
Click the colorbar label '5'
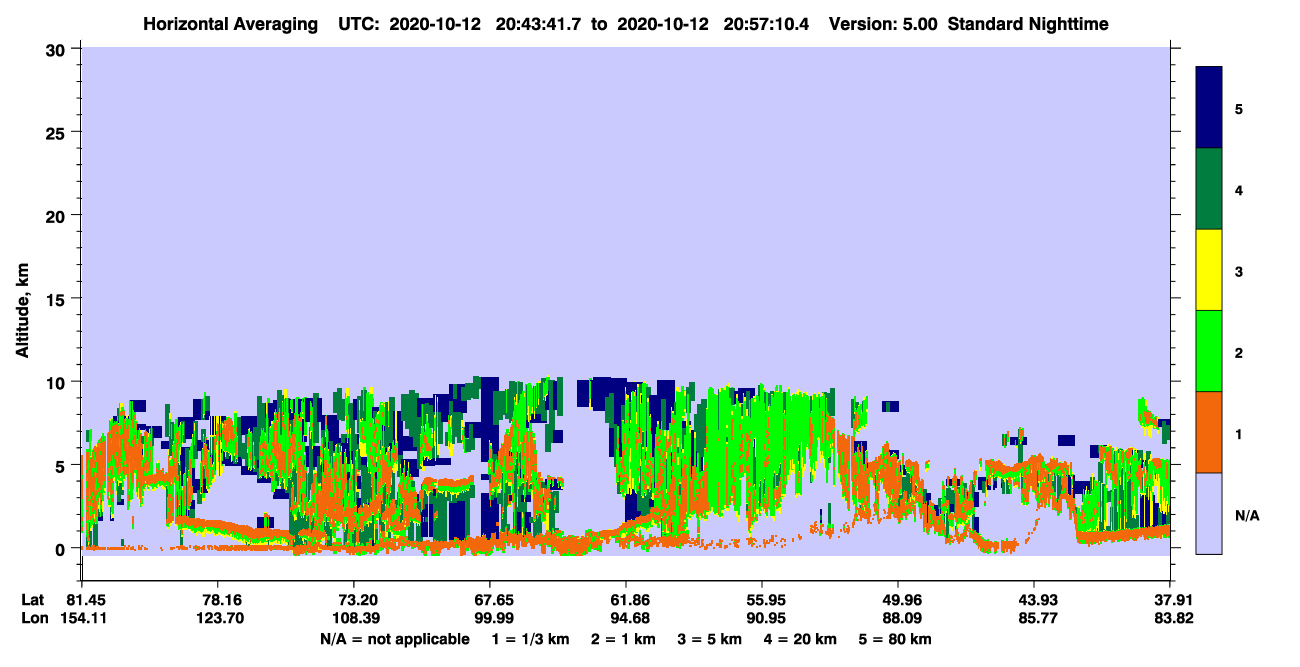pyautogui.click(x=1239, y=108)
